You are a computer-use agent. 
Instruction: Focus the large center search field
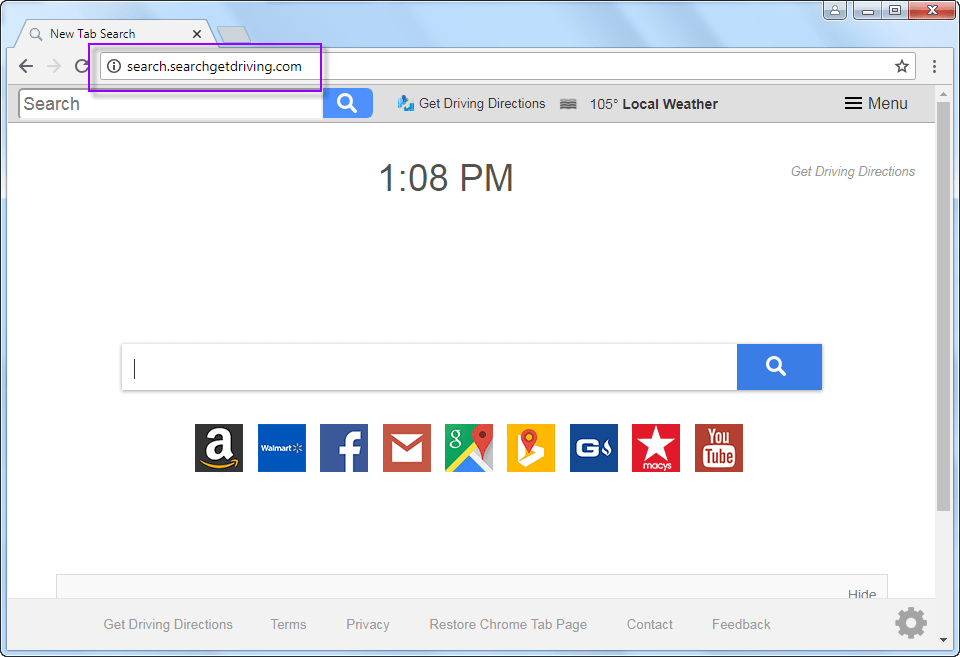click(x=429, y=367)
